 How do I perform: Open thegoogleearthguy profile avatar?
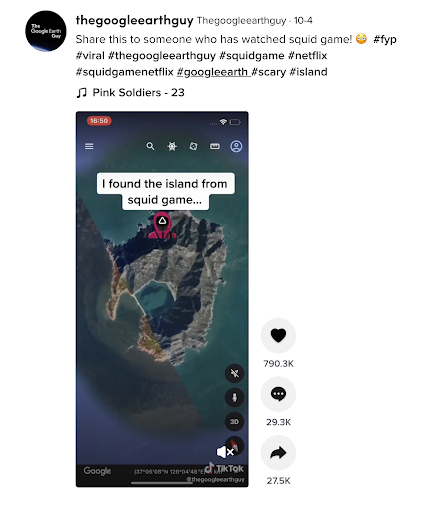[x=46, y=31]
